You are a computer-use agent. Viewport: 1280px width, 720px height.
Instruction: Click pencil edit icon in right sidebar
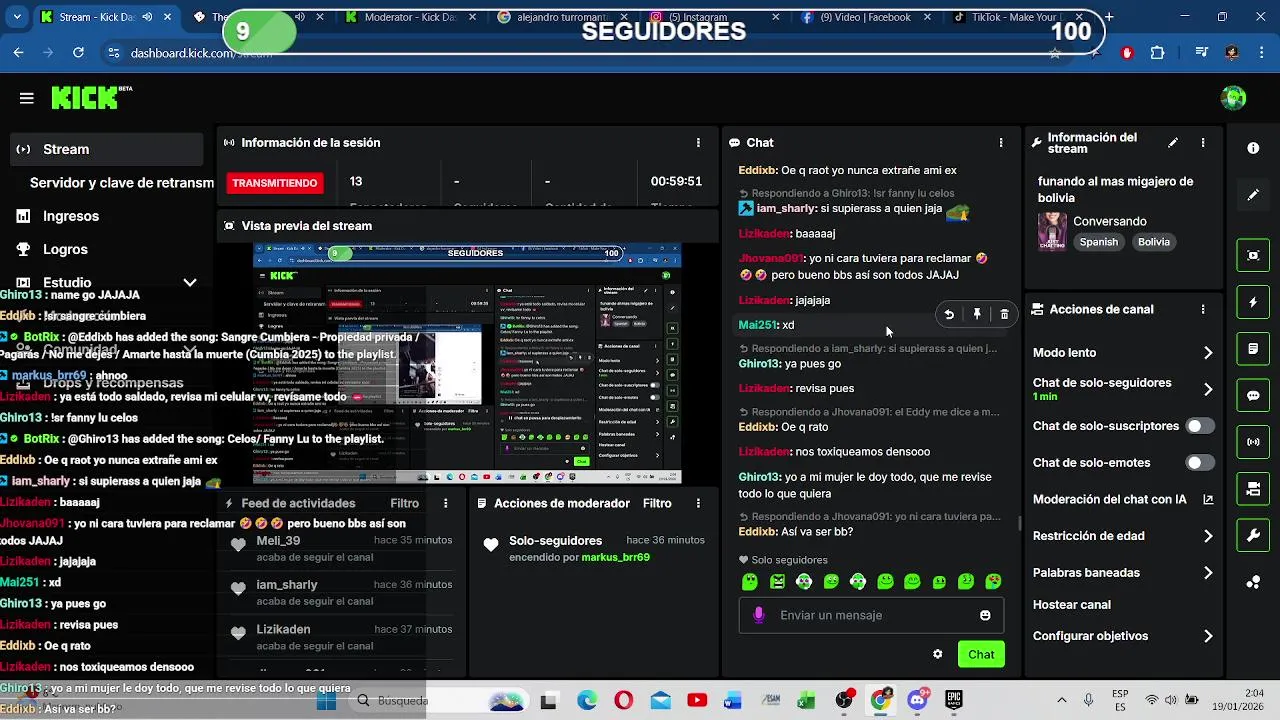[1253, 195]
